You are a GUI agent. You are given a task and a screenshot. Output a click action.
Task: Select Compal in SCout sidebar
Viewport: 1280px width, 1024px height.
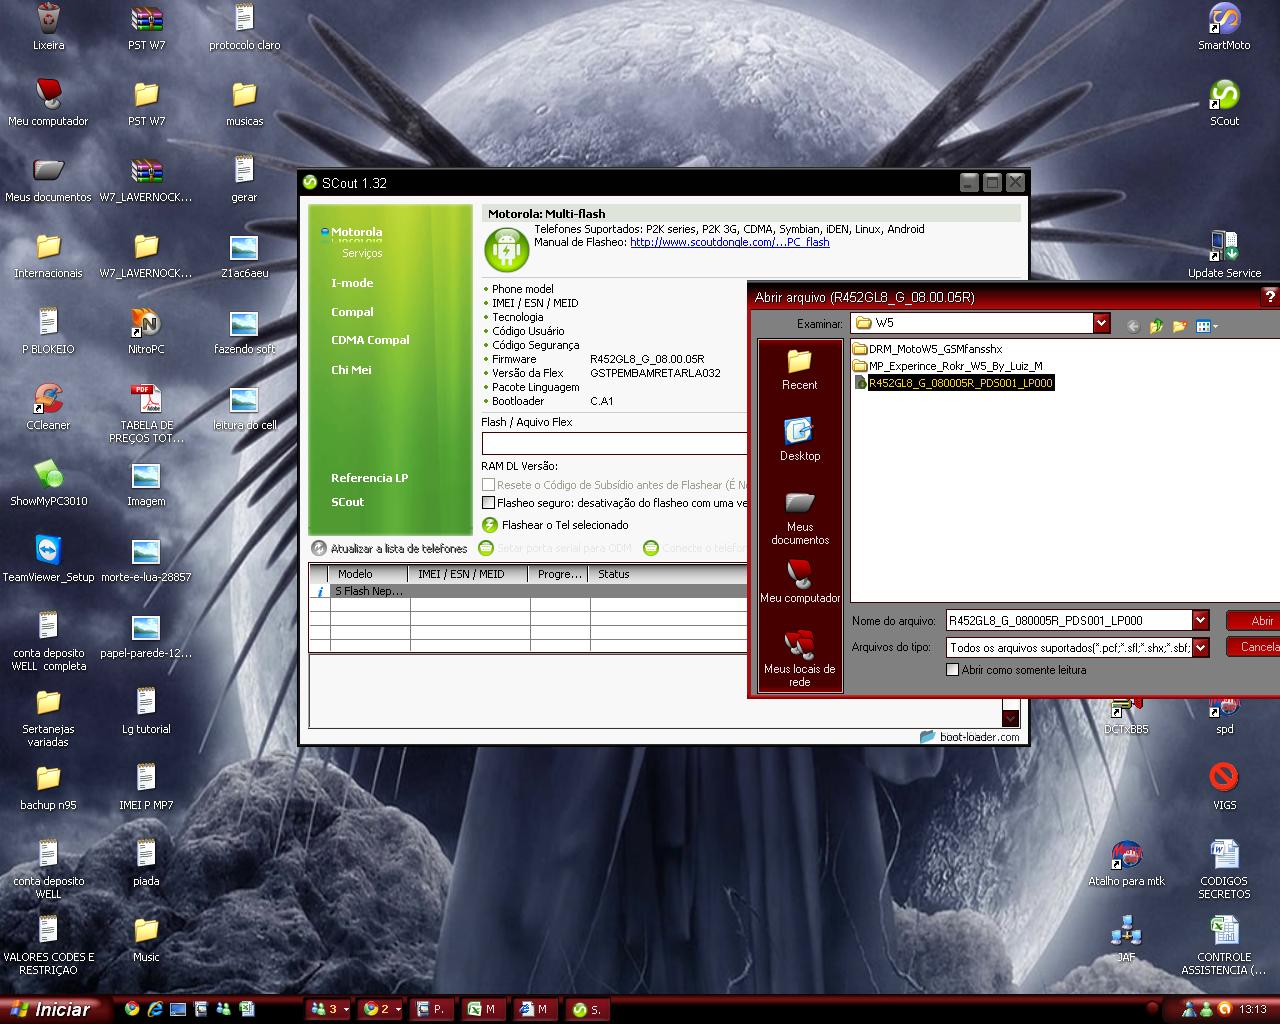point(352,312)
